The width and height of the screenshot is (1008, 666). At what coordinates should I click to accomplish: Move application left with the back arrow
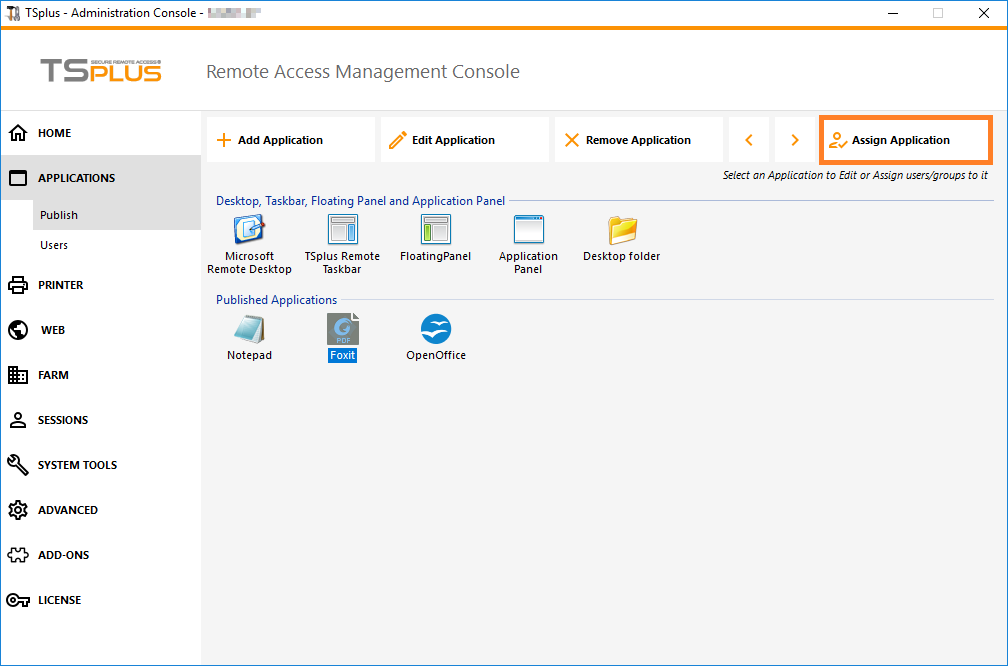(749, 140)
